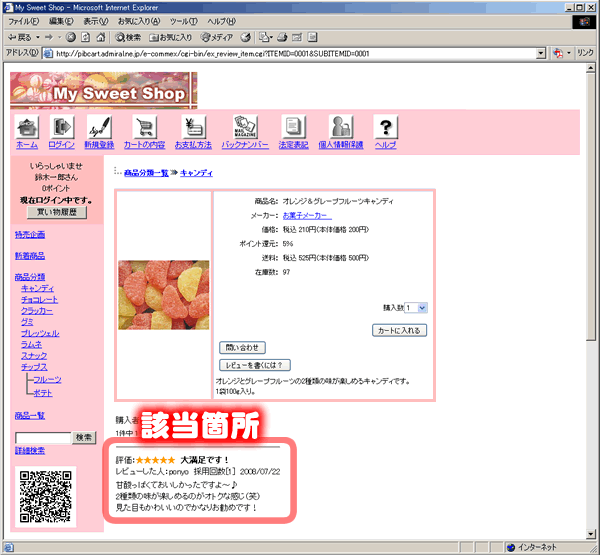Open the 表示(V) menu
Image resolution: width=600 pixels, height=555 pixels.
pyautogui.click(x=96, y=21)
